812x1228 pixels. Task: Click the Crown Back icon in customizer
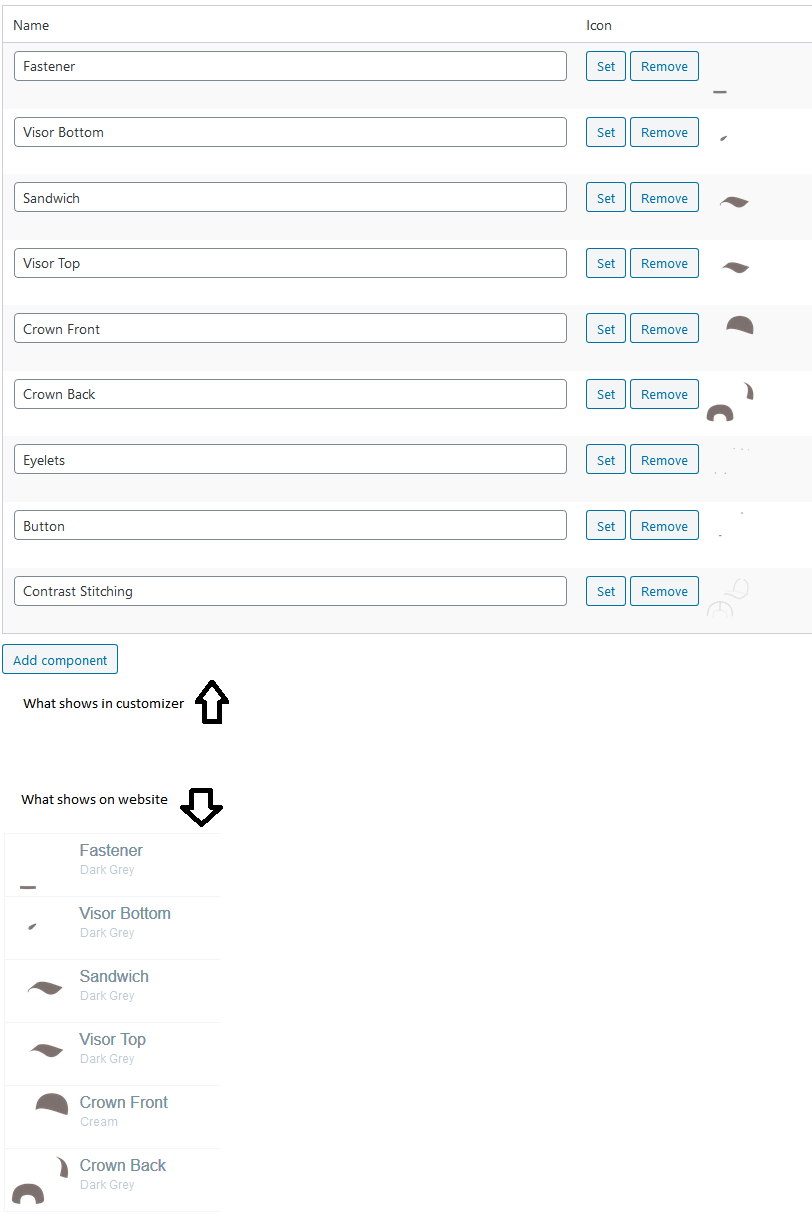coord(730,401)
